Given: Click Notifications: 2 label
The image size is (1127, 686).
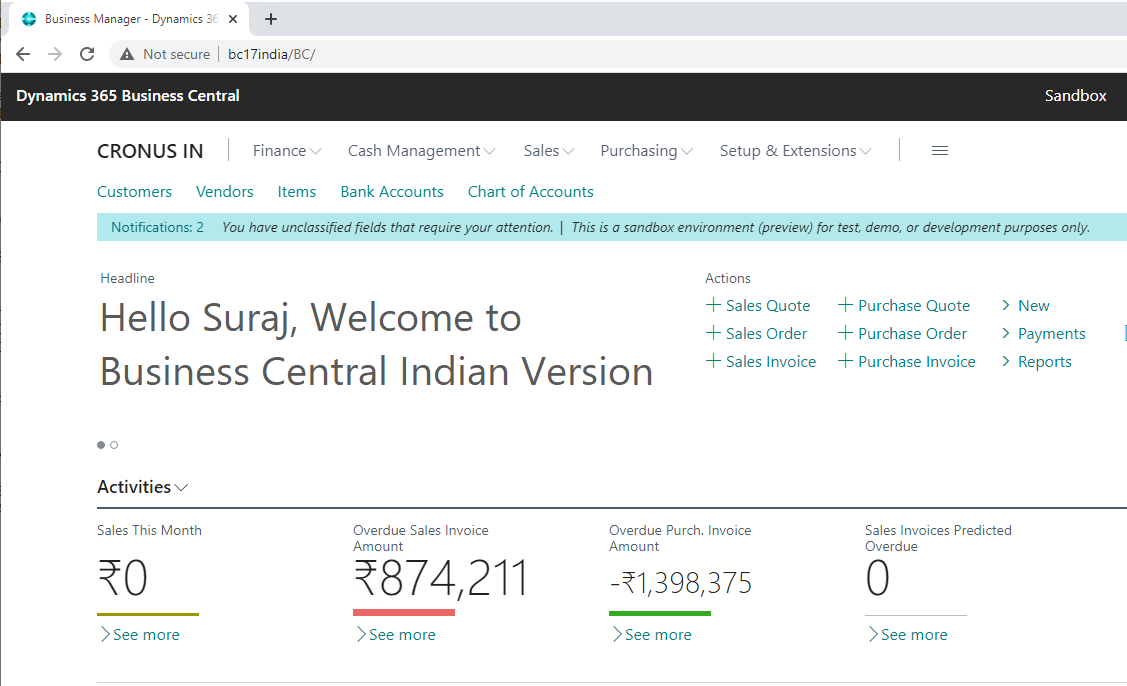Looking at the screenshot, I should (x=157, y=227).
